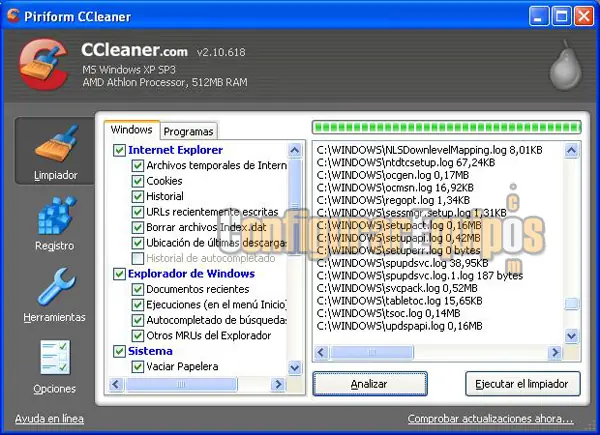The height and width of the screenshot is (435, 600).
Task: Click options list scroll up arrow
Action: [x=295, y=150]
